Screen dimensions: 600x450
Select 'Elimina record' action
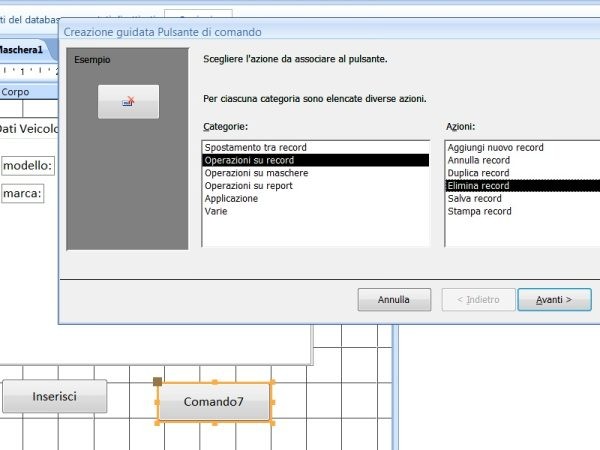[478, 186]
